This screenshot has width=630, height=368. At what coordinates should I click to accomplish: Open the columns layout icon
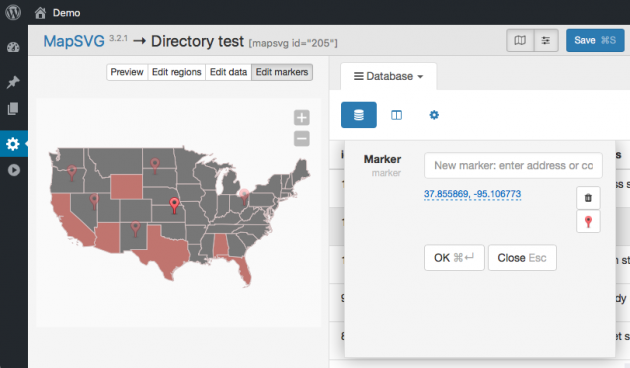pyautogui.click(x=397, y=115)
